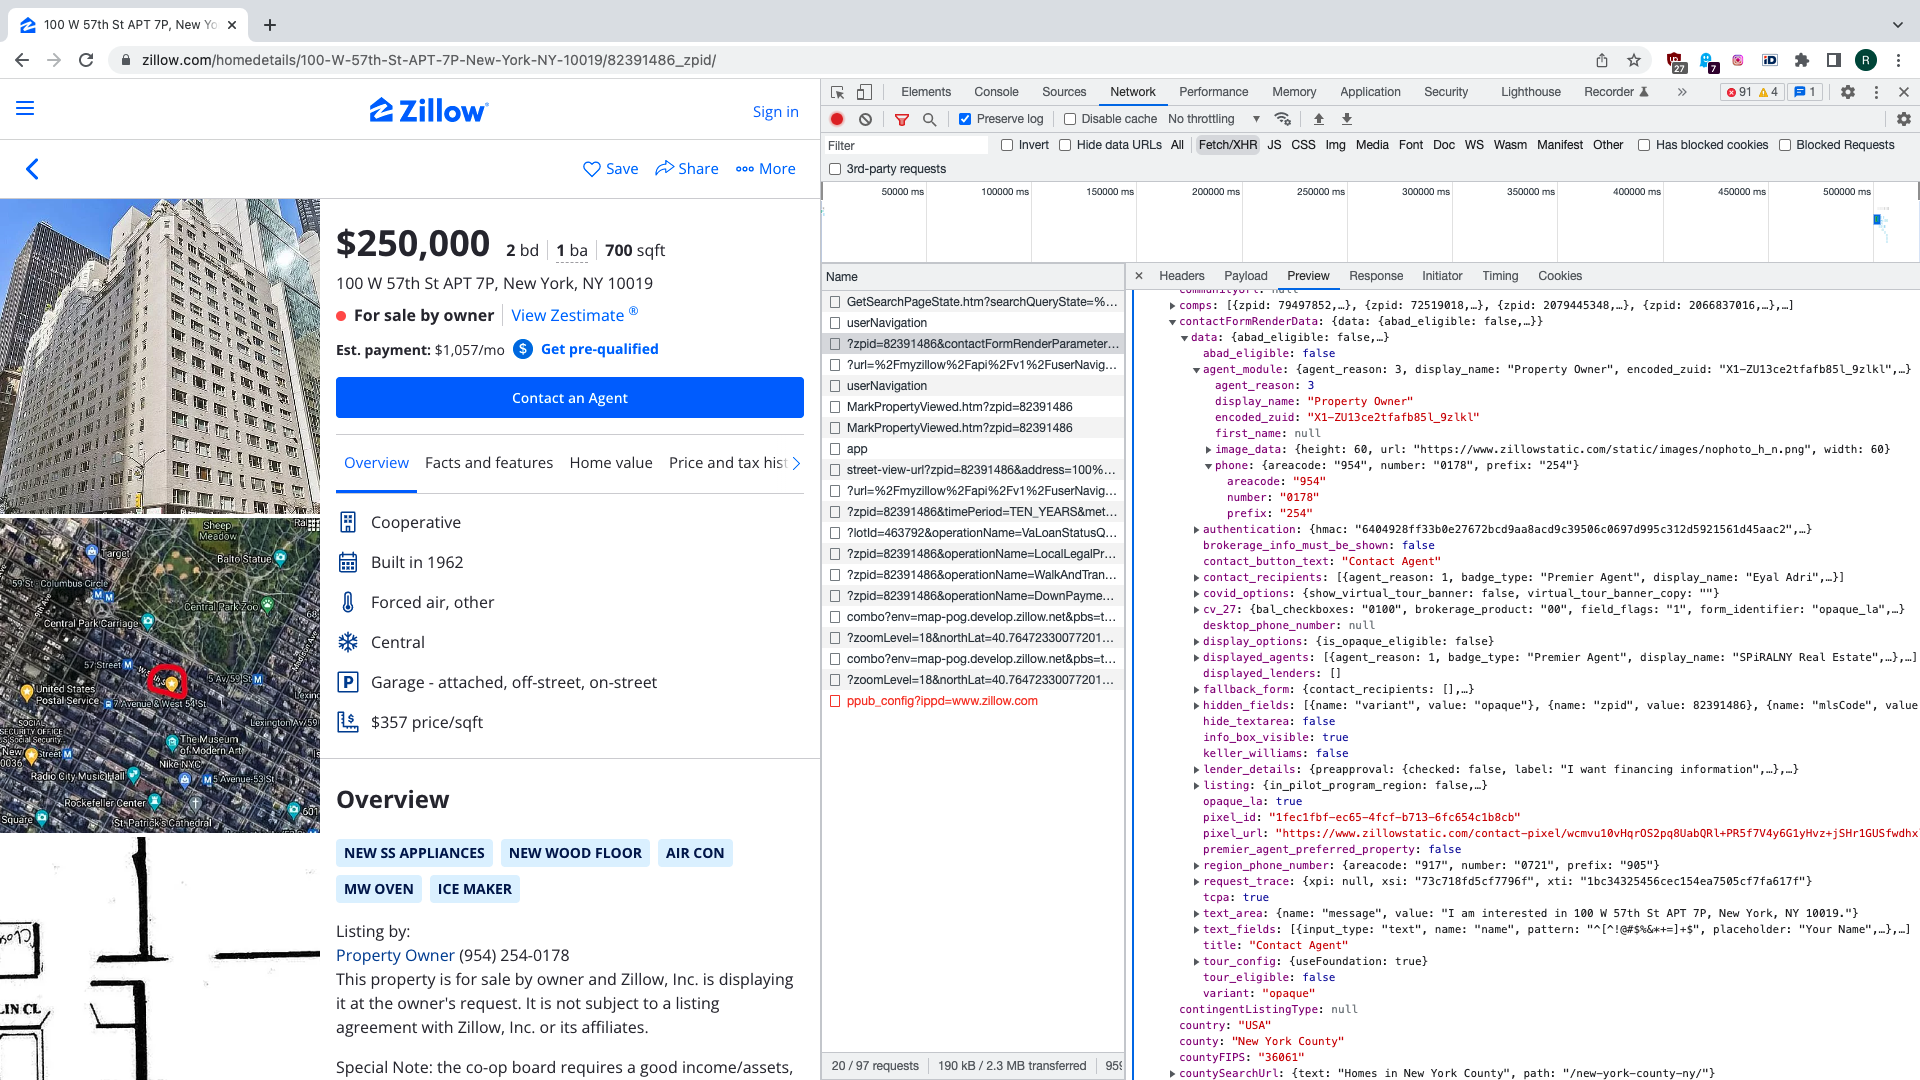The image size is (1920, 1080).
Task: Import HAR file with upload arrow
Action: tap(1319, 119)
